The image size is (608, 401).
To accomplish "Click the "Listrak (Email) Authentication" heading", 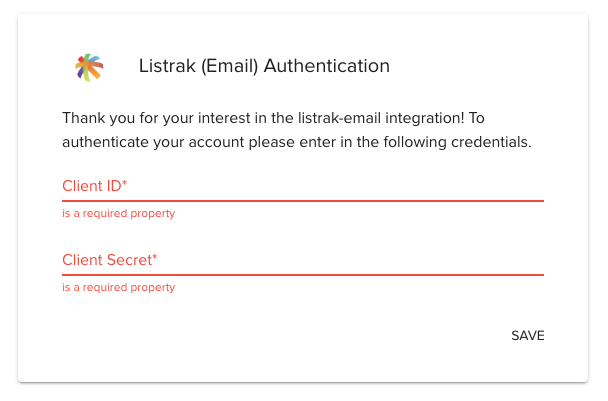I will [x=263, y=67].
